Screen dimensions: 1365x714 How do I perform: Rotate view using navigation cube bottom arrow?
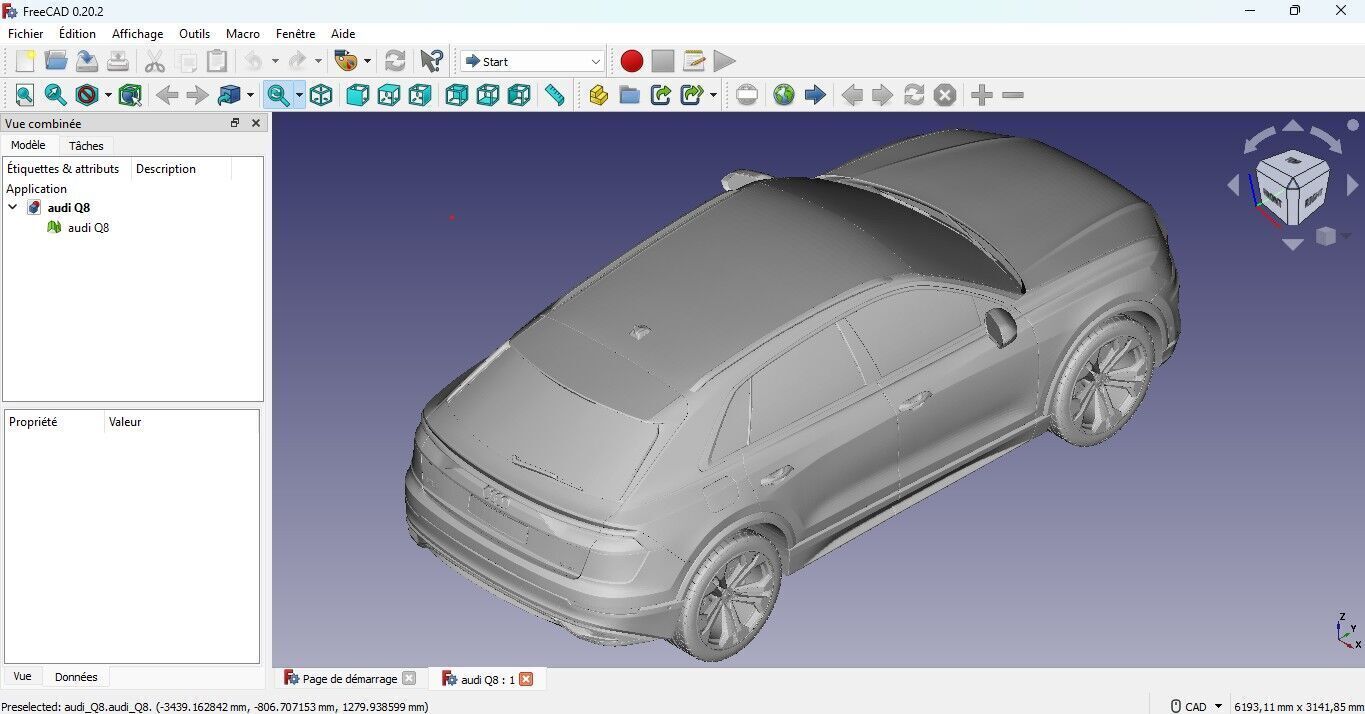point(1293,244)
